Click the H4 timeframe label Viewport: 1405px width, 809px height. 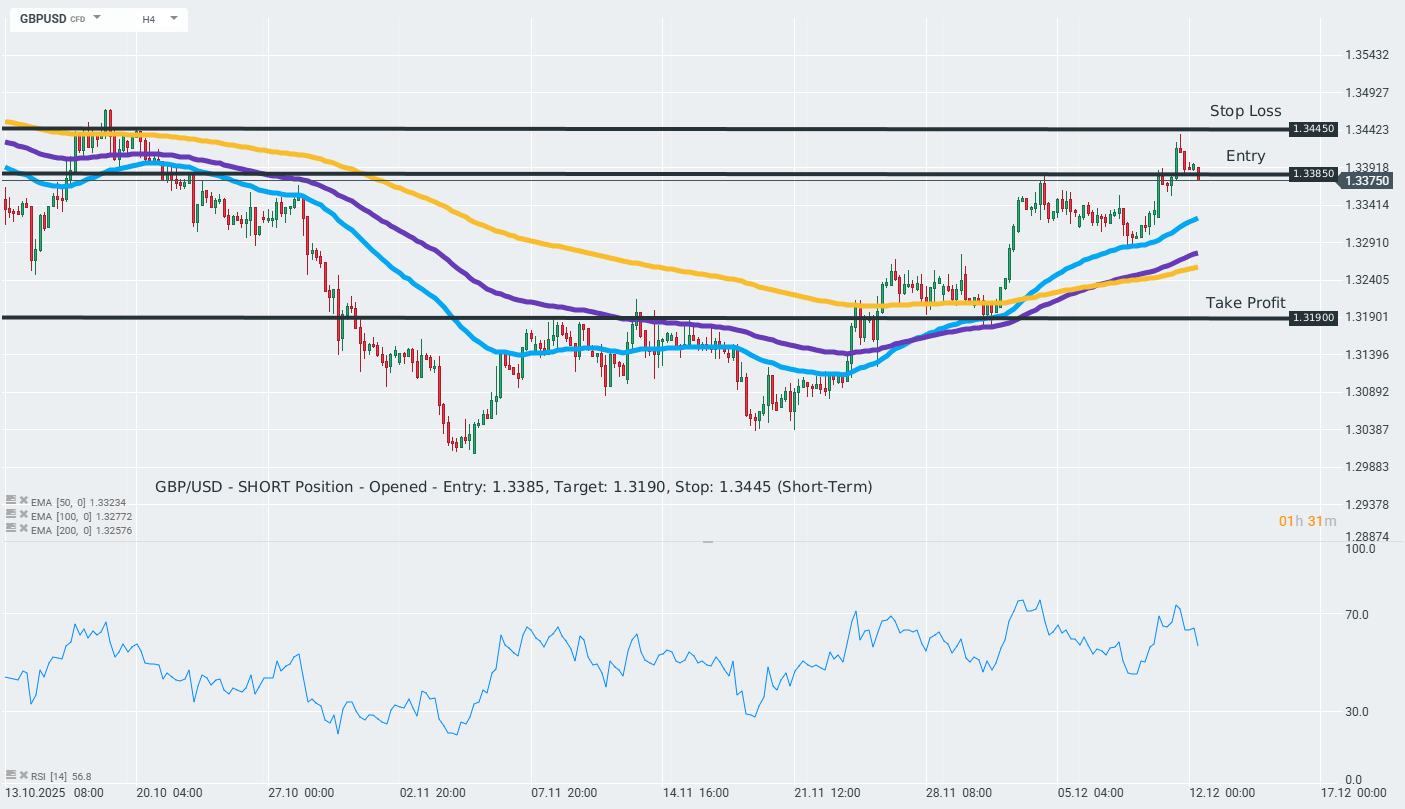148,19
